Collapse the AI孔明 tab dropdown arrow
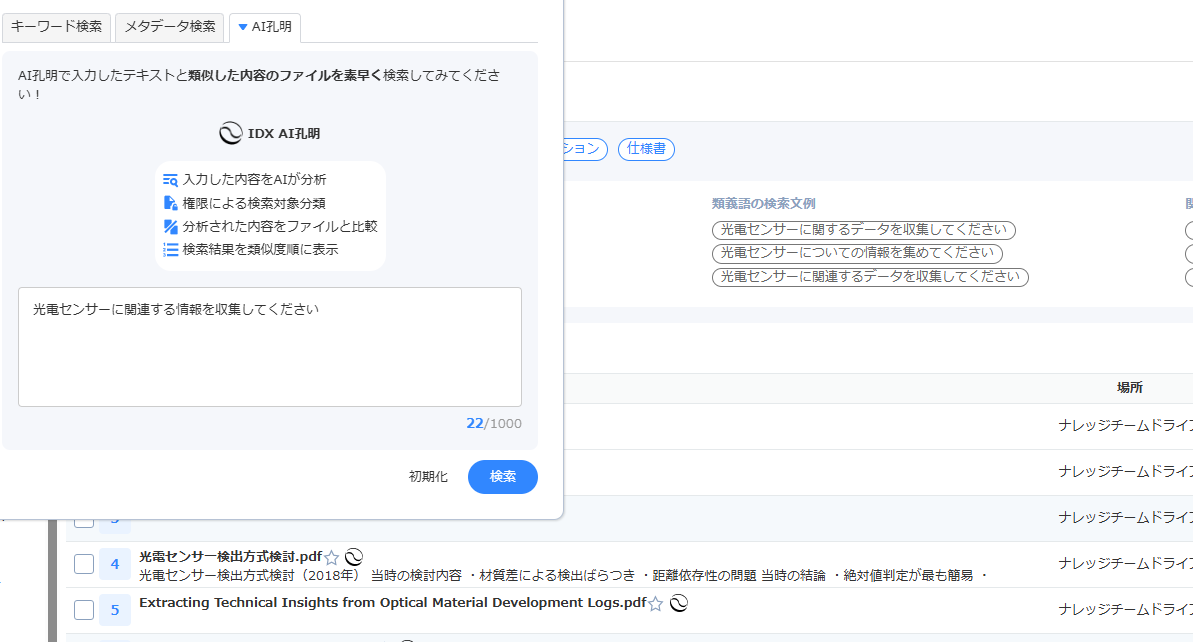 (243, 27)
